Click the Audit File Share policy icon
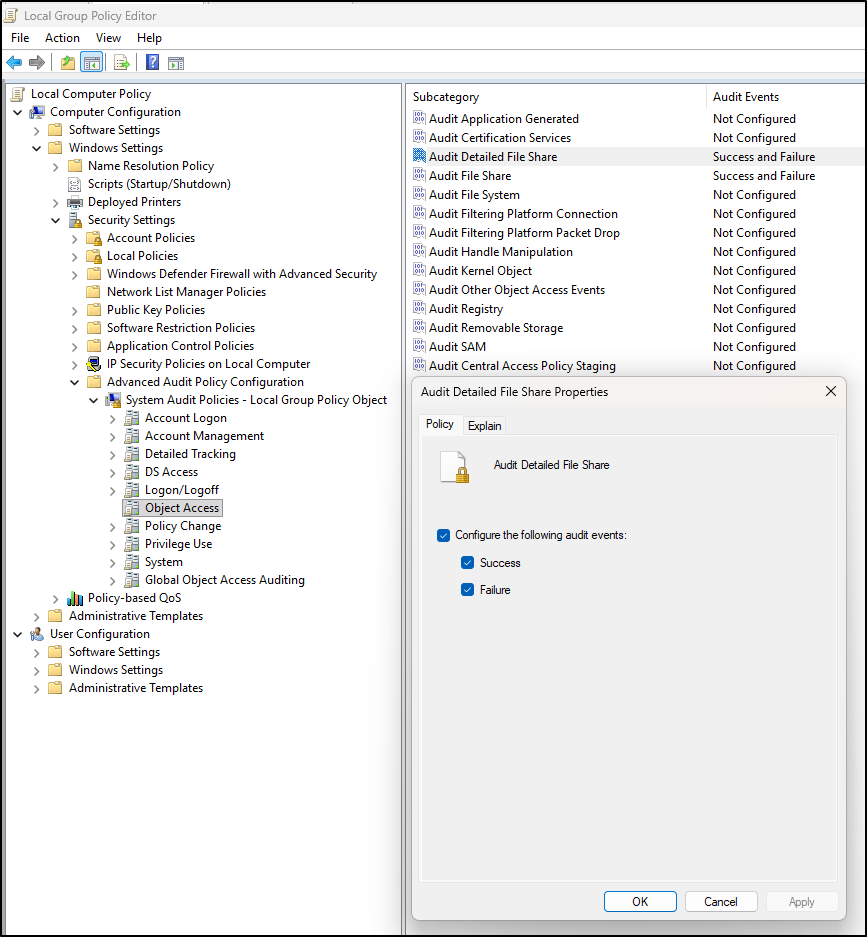Viewport: 867px width, 937px height. click(419, 175)
